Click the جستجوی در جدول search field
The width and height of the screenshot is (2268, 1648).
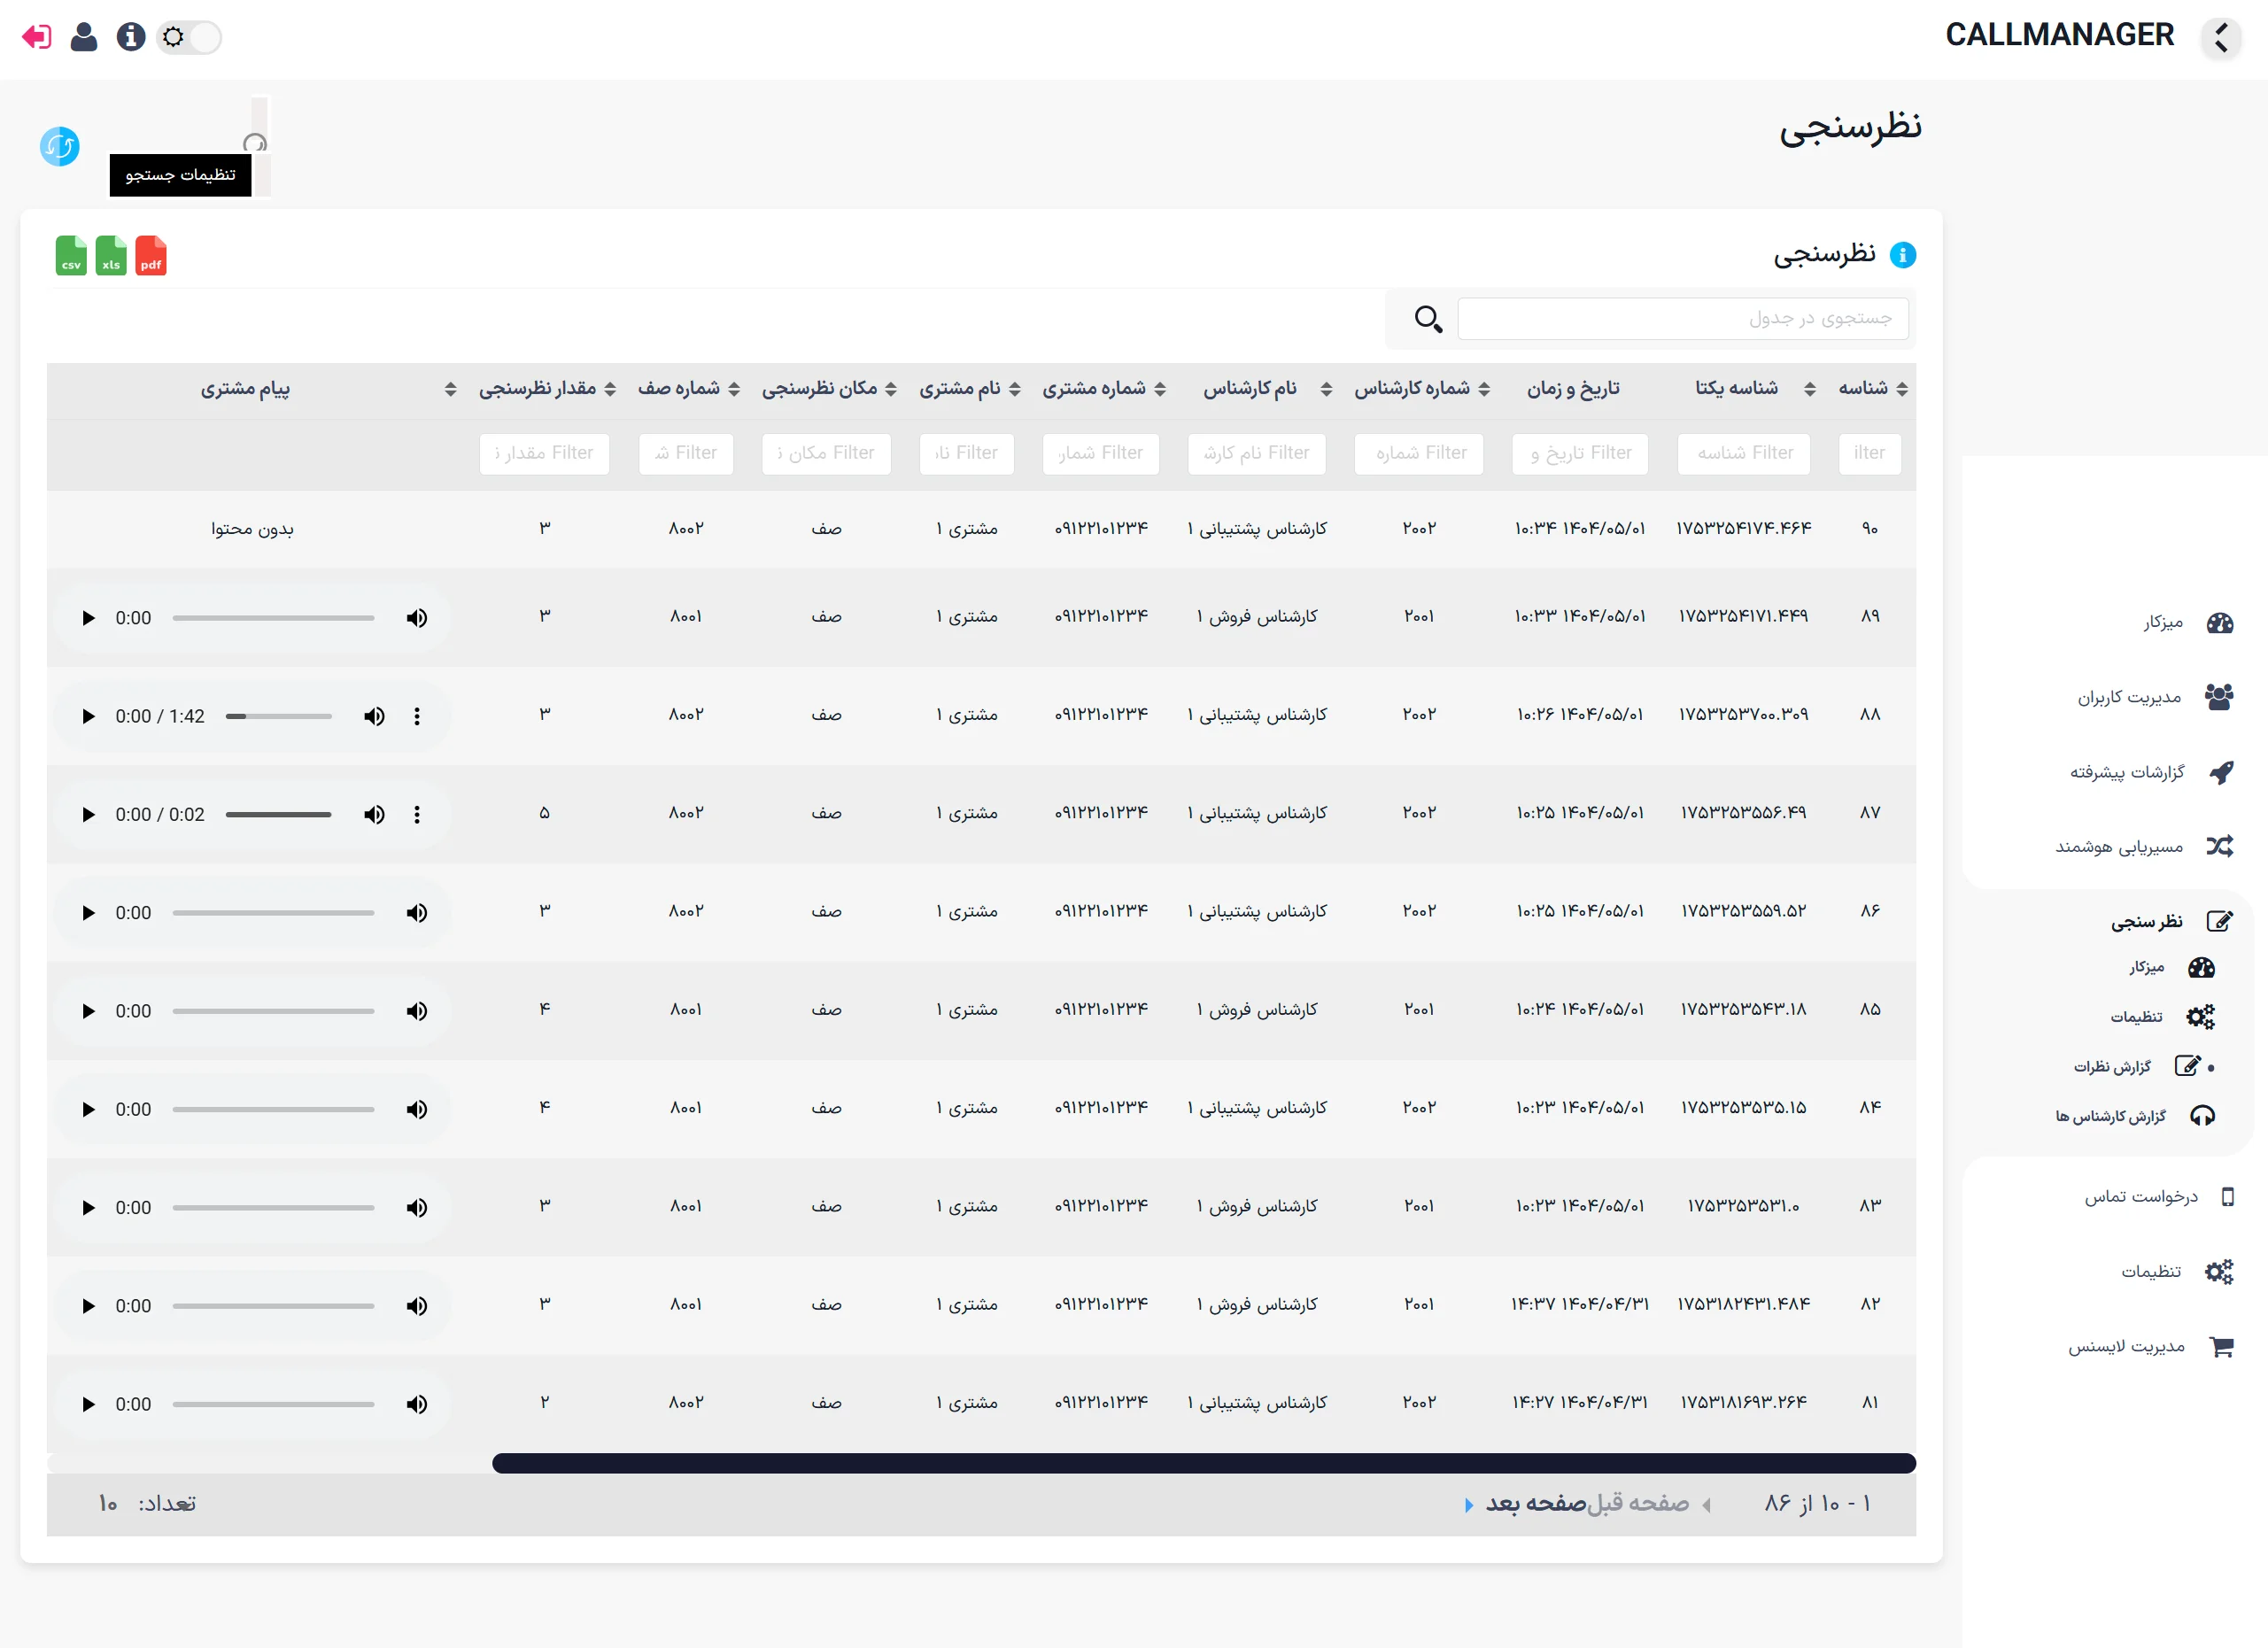[1682, 319]
